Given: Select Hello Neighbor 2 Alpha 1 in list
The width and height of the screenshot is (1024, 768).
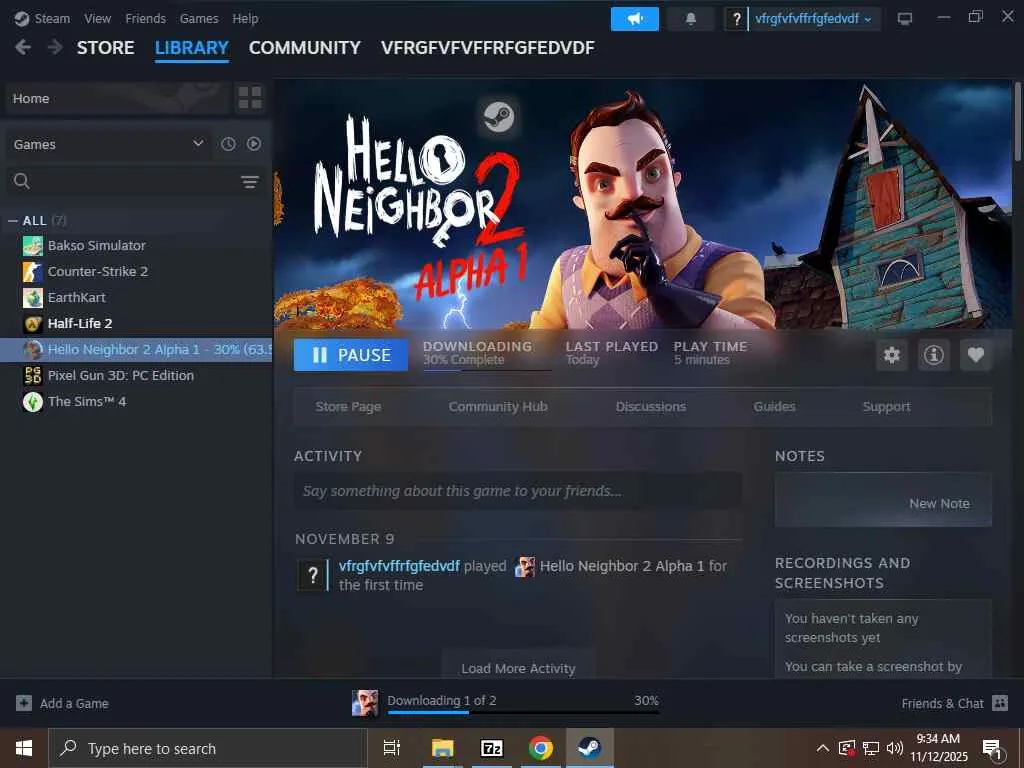Looking at the screenshot, I should tap(136, 349).
